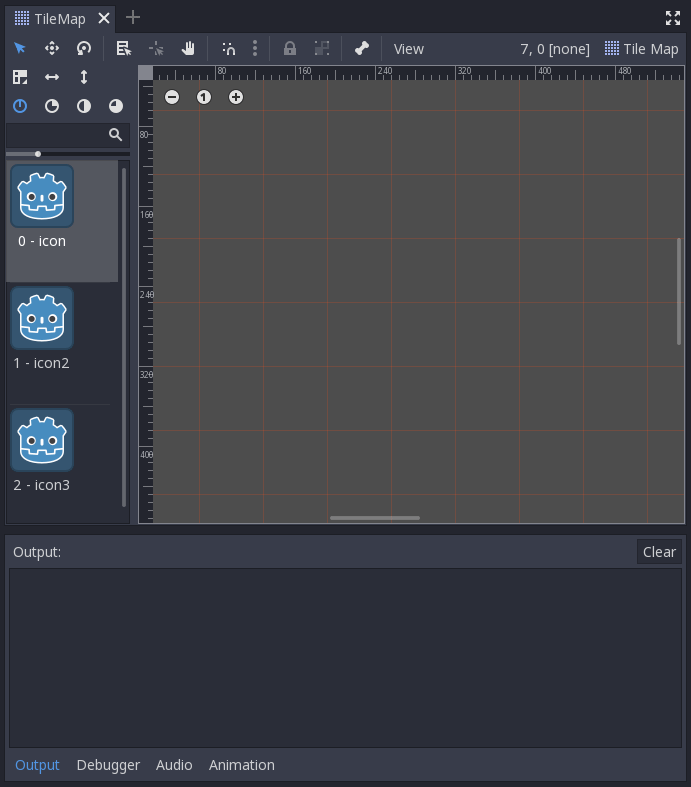Open the Debugger bottom panel
This screenshot has height=787, width=691.
pyautogui.click(x=108, y=765)
